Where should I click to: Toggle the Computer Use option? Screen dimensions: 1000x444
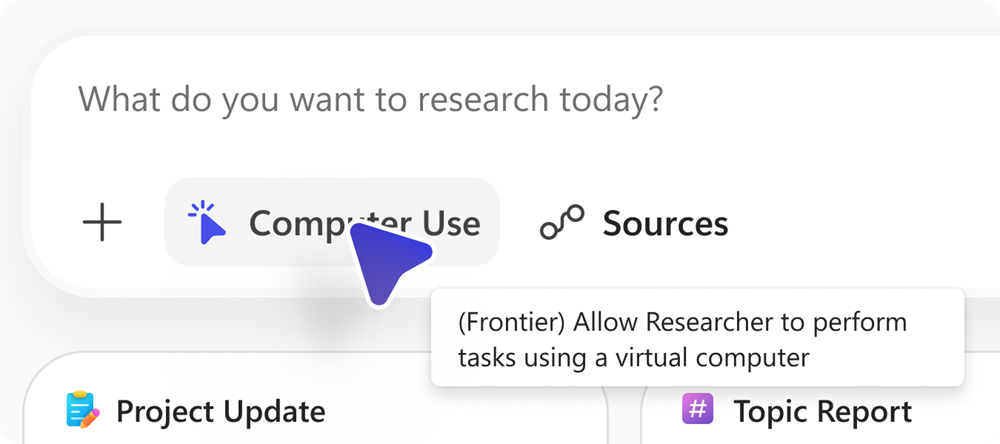[331, 222]
